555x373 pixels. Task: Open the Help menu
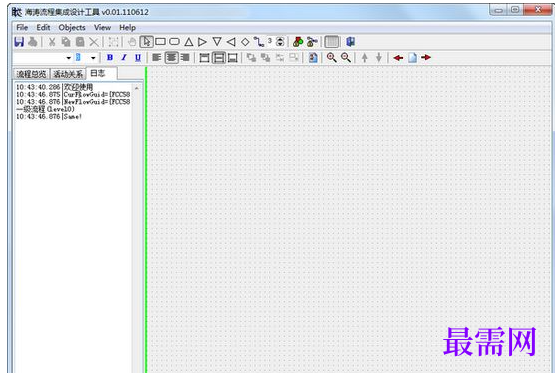(x=127, y=28)
